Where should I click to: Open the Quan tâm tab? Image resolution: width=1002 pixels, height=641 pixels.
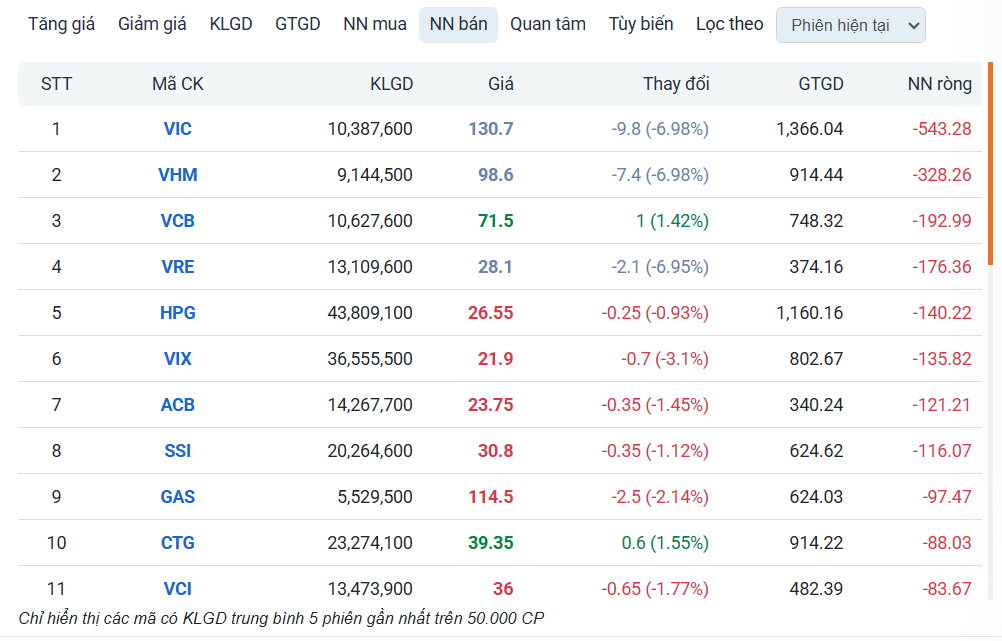(x=548, y=24)
